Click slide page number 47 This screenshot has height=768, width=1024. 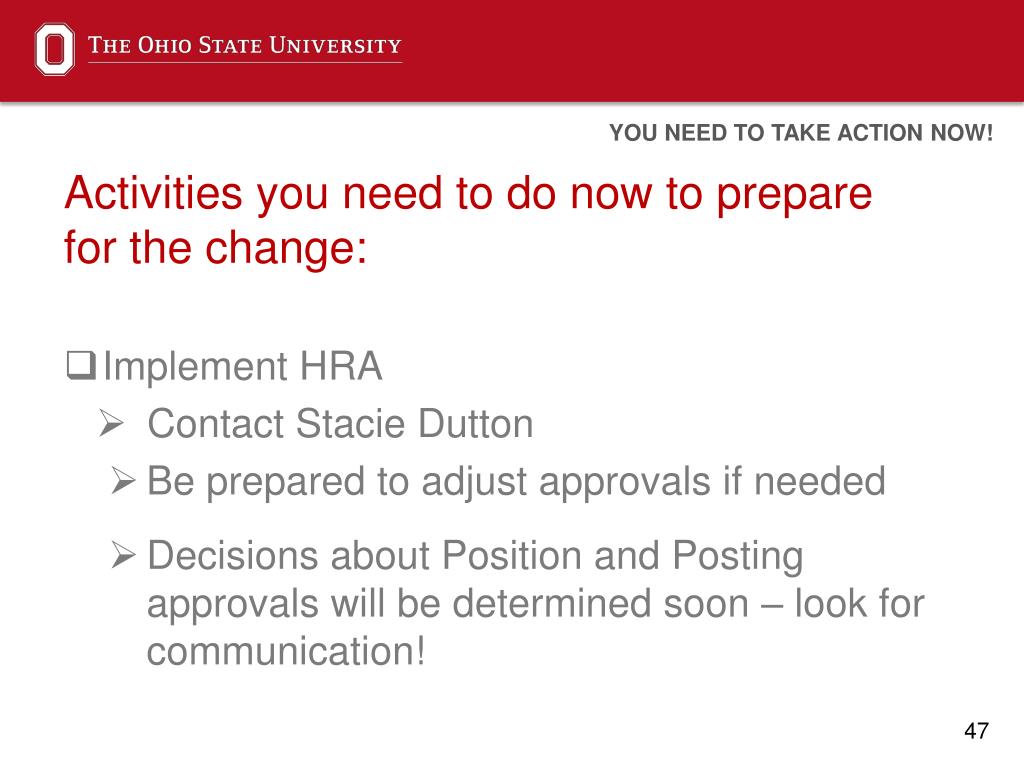[976, 730]
